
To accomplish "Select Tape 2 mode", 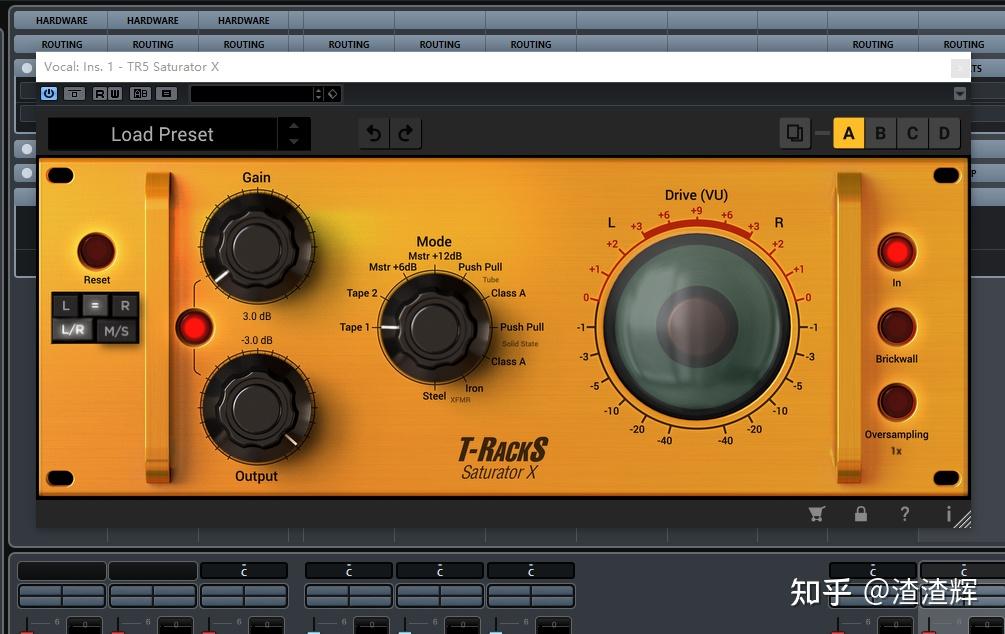I will (362, 293).
